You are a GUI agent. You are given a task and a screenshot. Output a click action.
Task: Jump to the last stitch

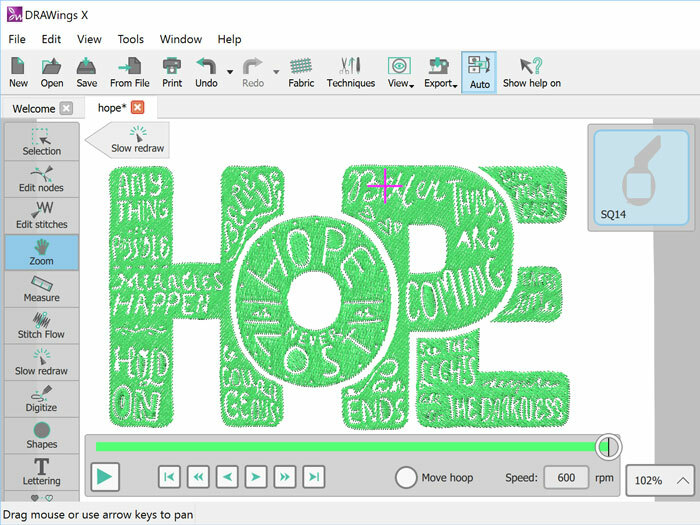[314, 477]
